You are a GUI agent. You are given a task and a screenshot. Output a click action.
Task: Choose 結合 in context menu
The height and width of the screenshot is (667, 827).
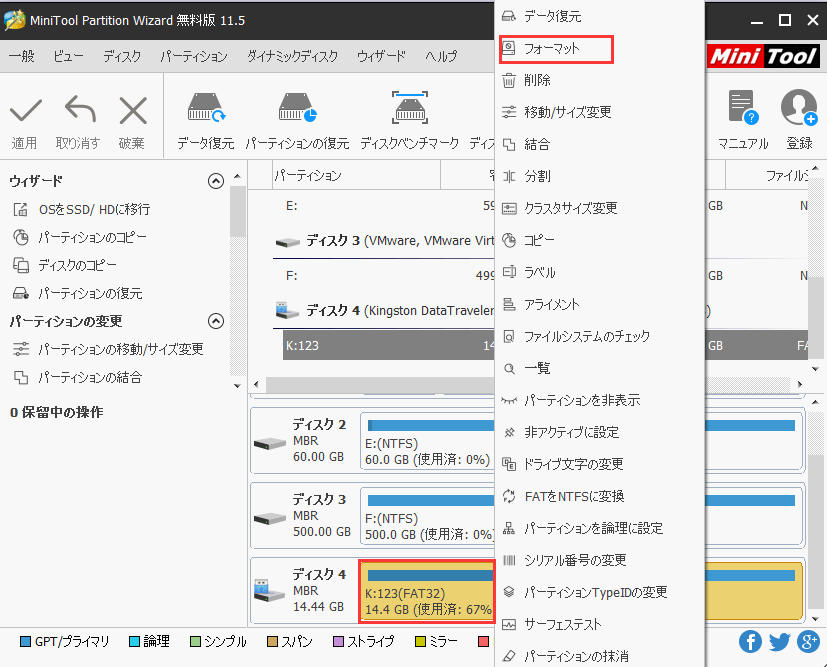click(600, 144)
